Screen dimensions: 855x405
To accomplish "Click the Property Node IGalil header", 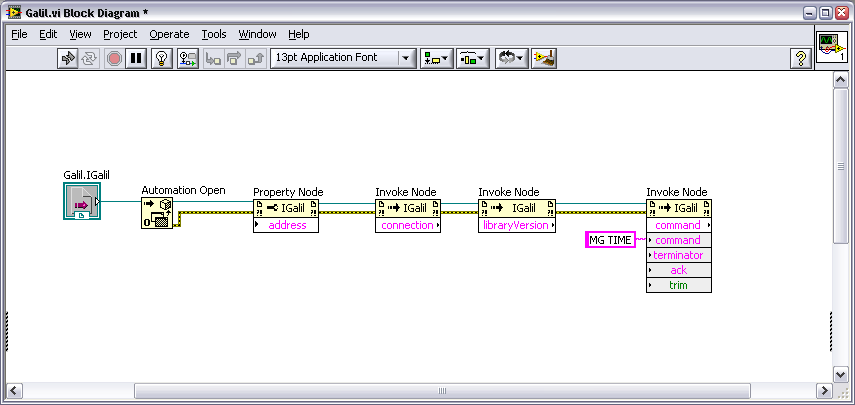I will pos(286,208).
